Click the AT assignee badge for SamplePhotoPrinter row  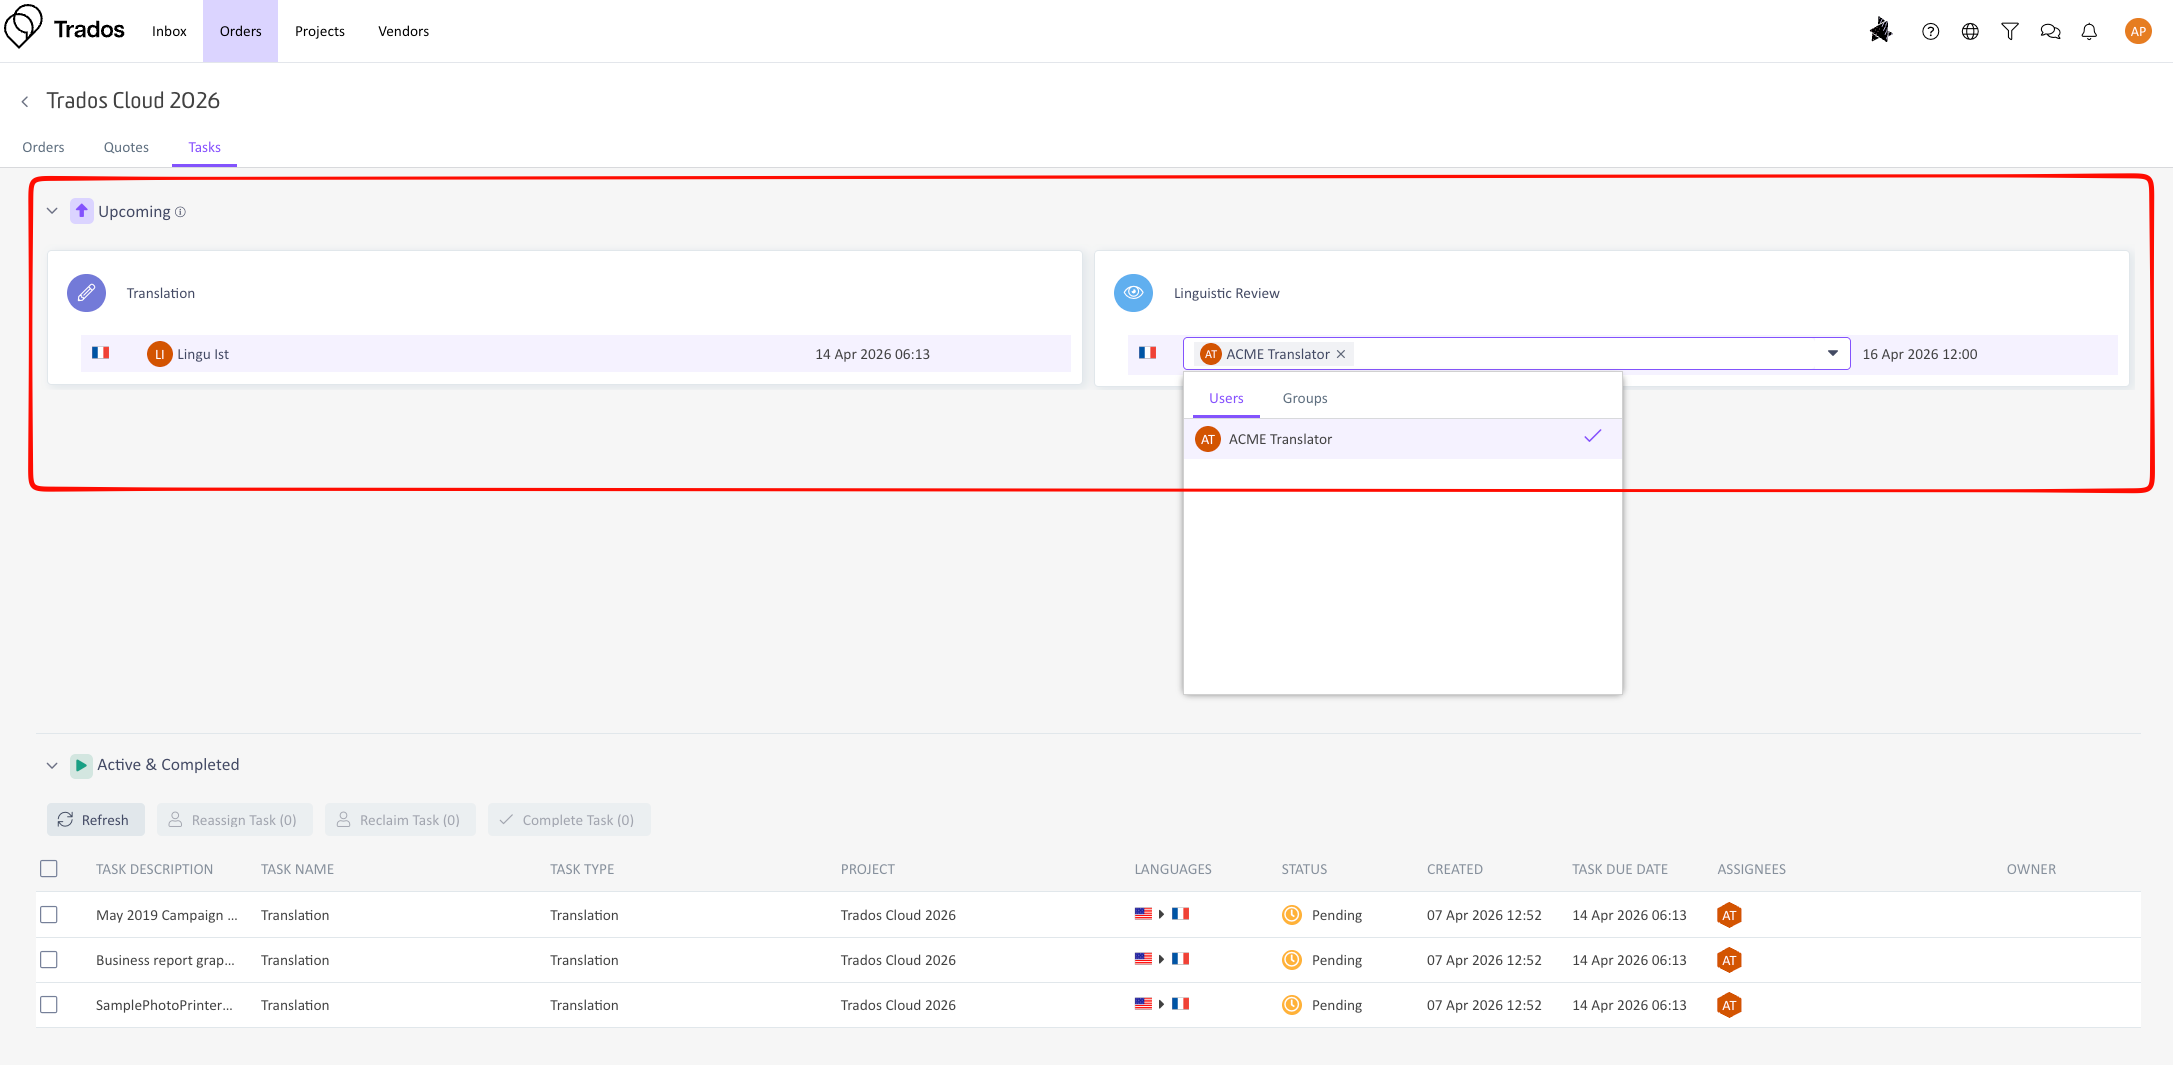(x=1729, y=1005)
